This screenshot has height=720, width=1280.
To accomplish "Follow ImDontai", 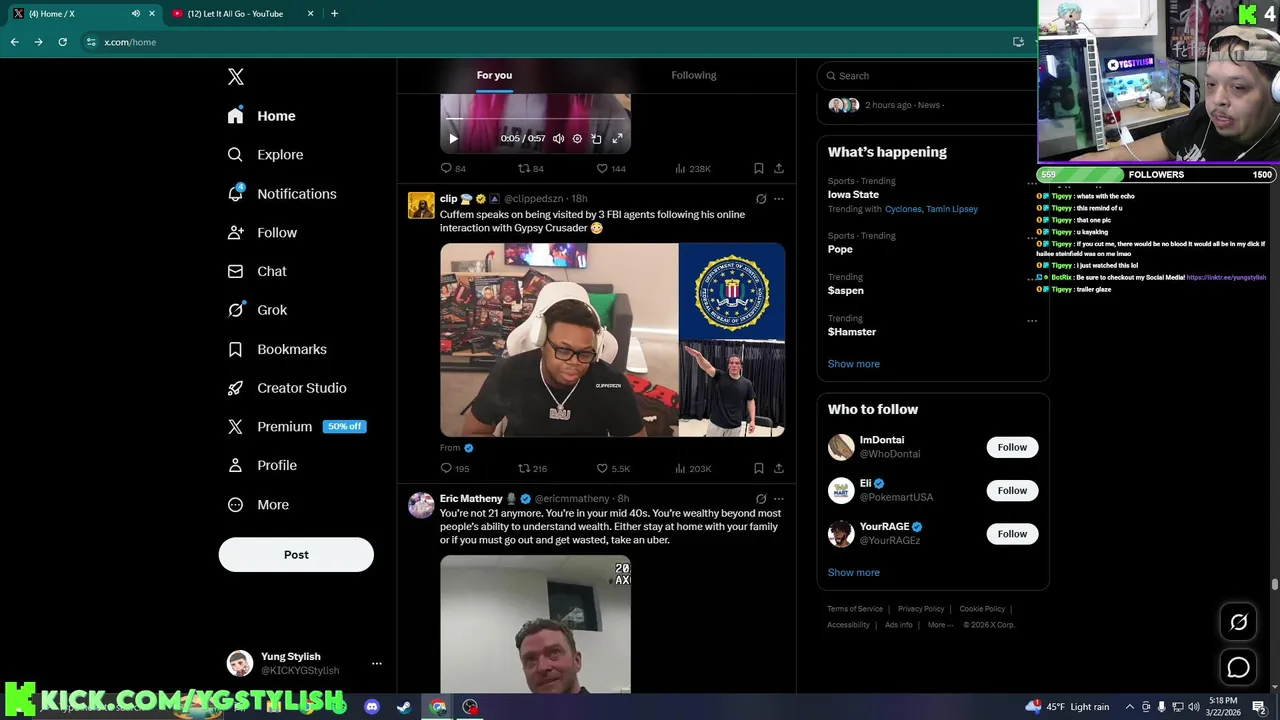I will click(1012, 447).
